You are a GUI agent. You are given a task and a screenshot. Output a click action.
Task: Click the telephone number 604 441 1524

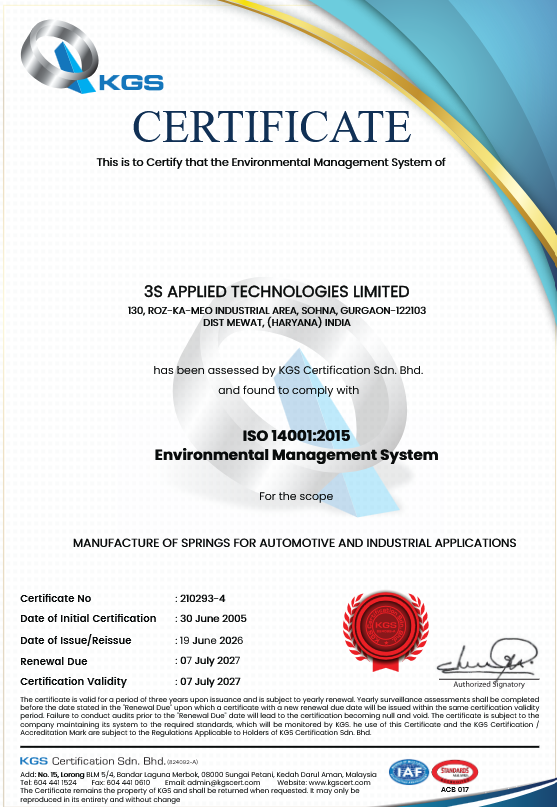48,782
